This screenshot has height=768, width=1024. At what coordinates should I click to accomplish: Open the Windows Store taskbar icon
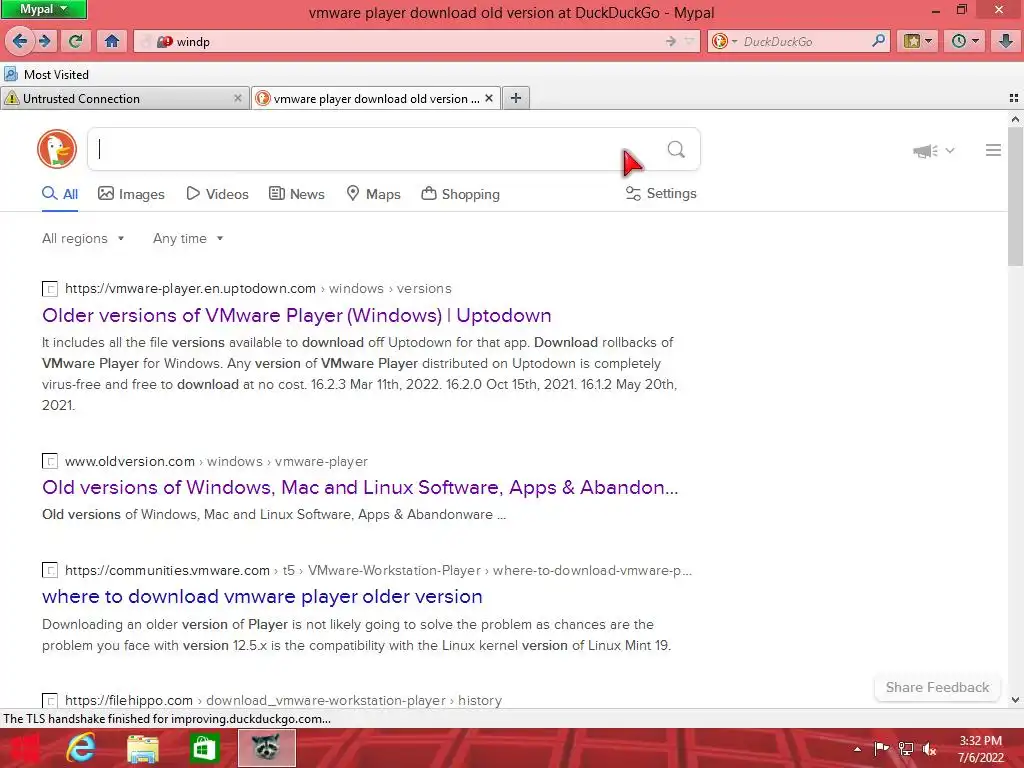click(204, 748)
